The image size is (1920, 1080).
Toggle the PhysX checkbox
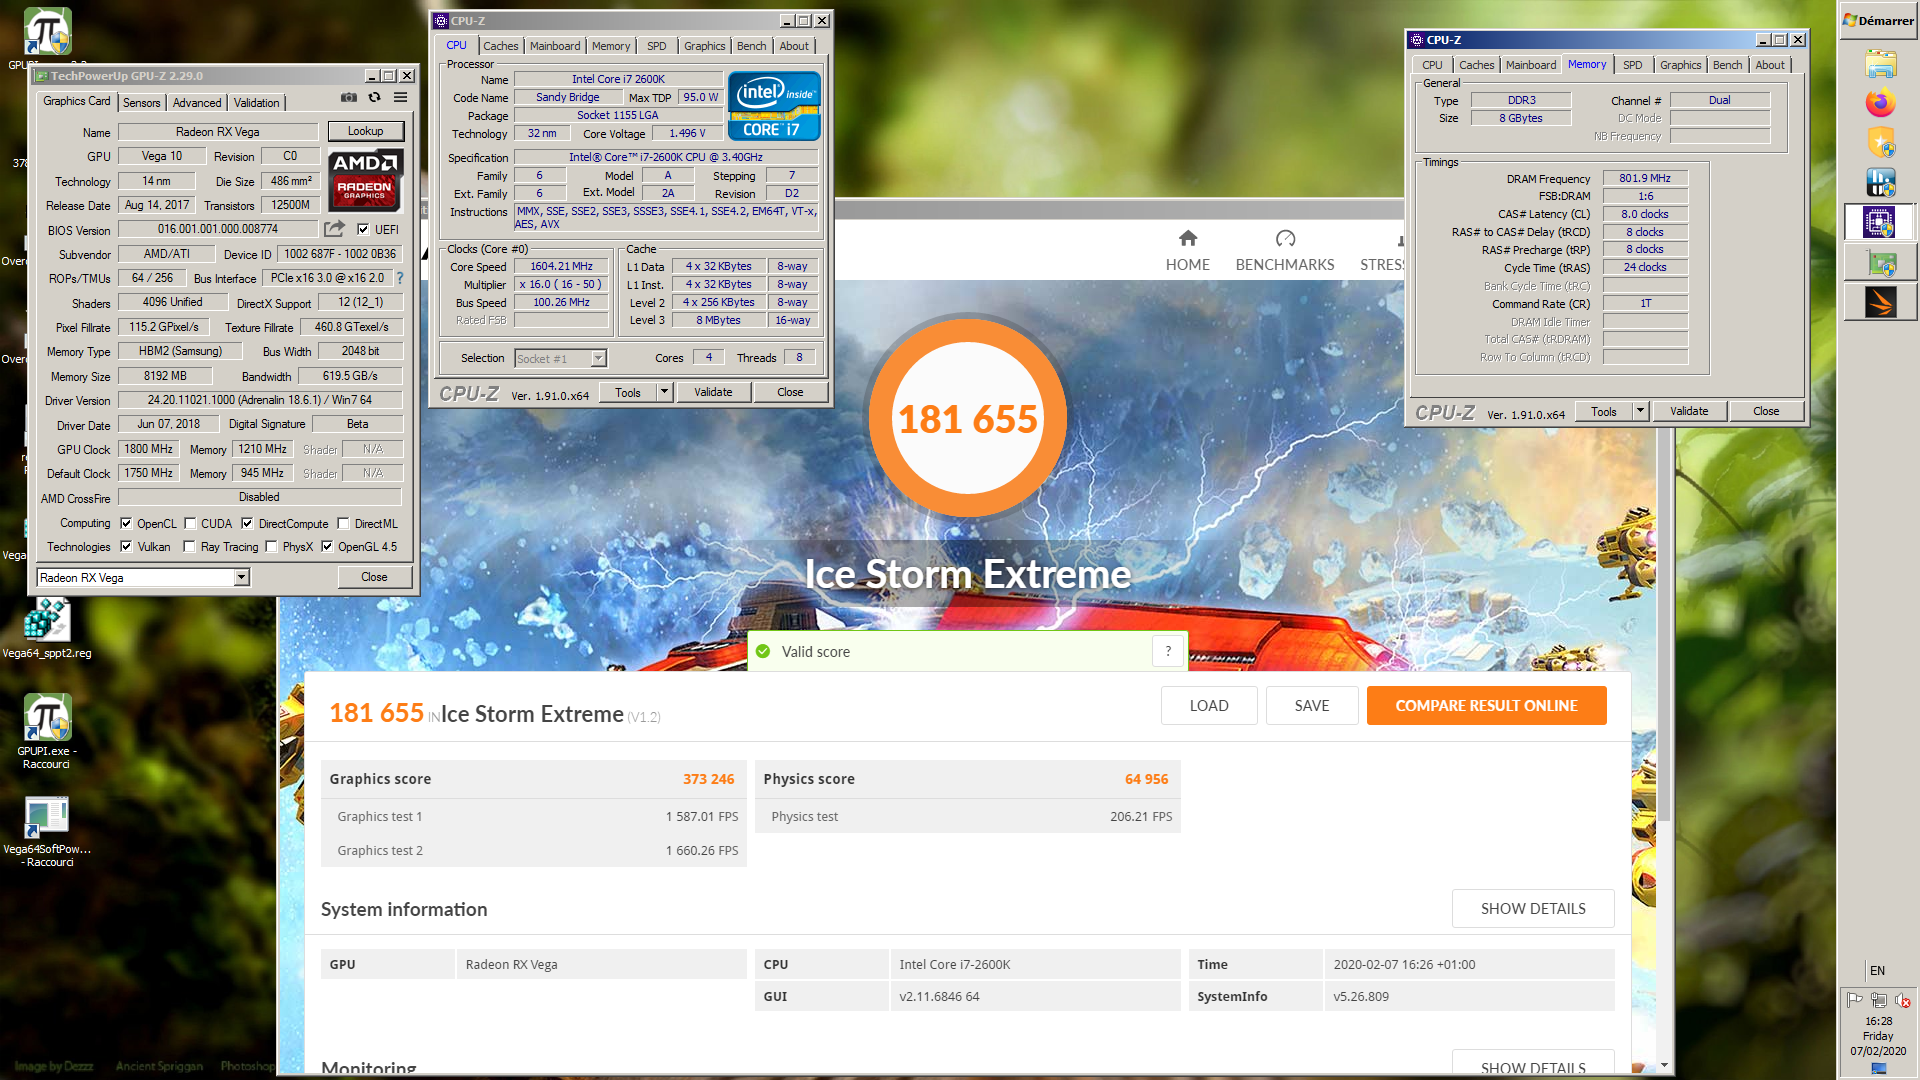[271, 546]
